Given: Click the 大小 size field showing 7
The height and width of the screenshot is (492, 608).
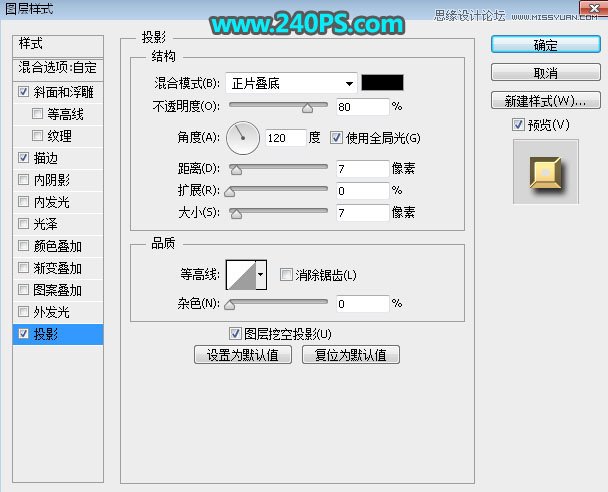Looking at the screenshot, I should pos(363,212).
